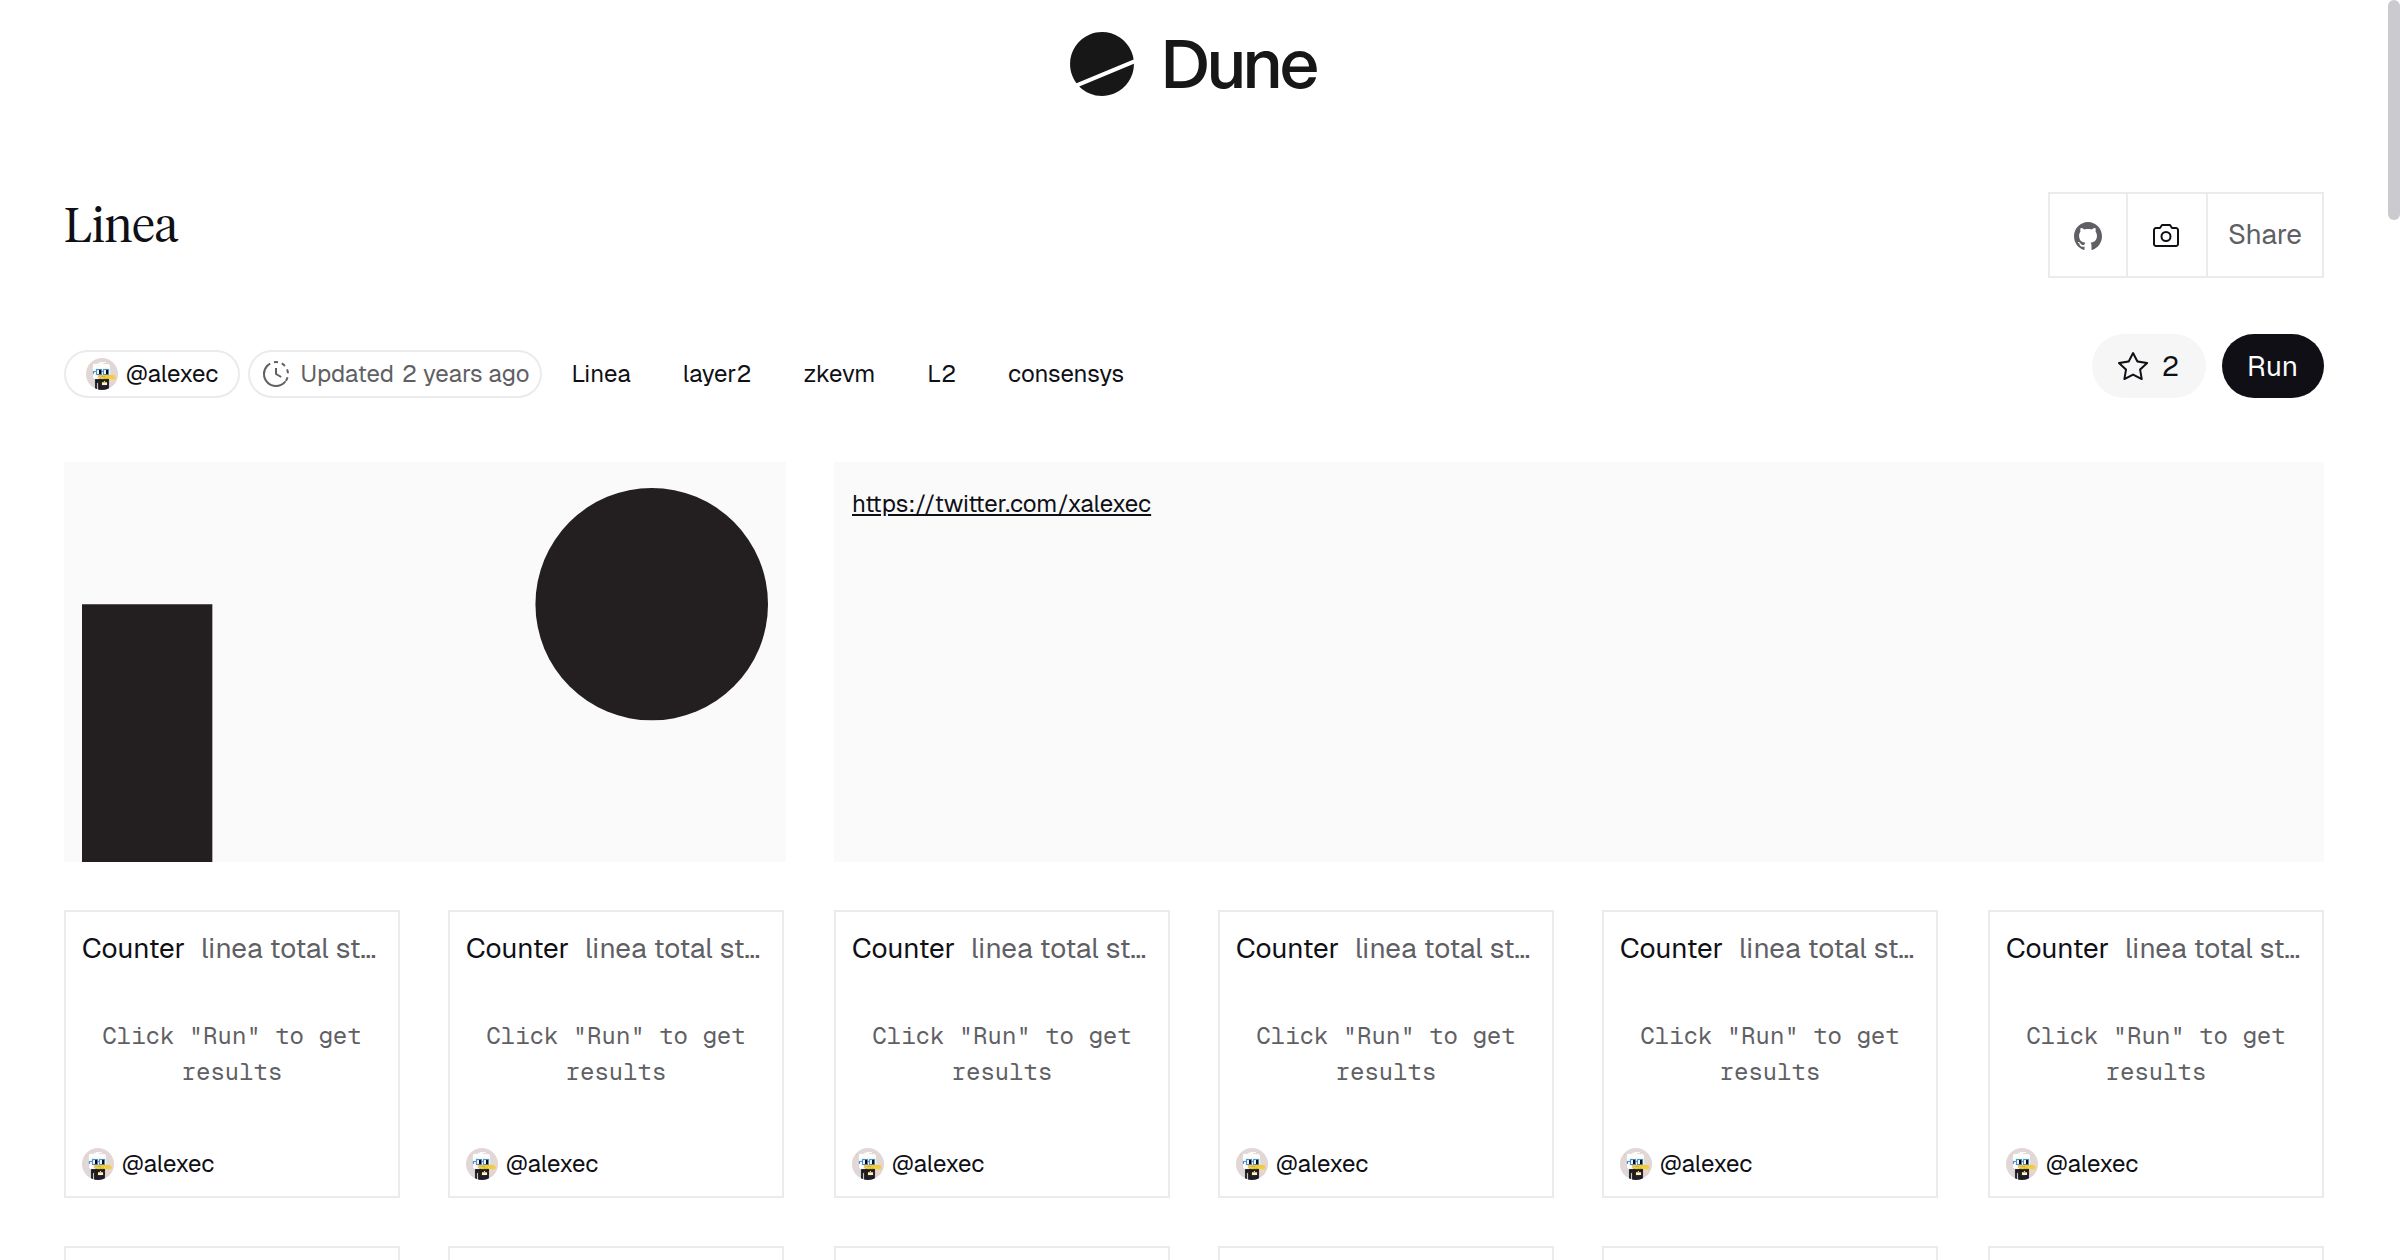The height and width of the screenshot is (1260, 2400).
Task: Click the camera screenshot icon
Action: [x=2166, y=236]
